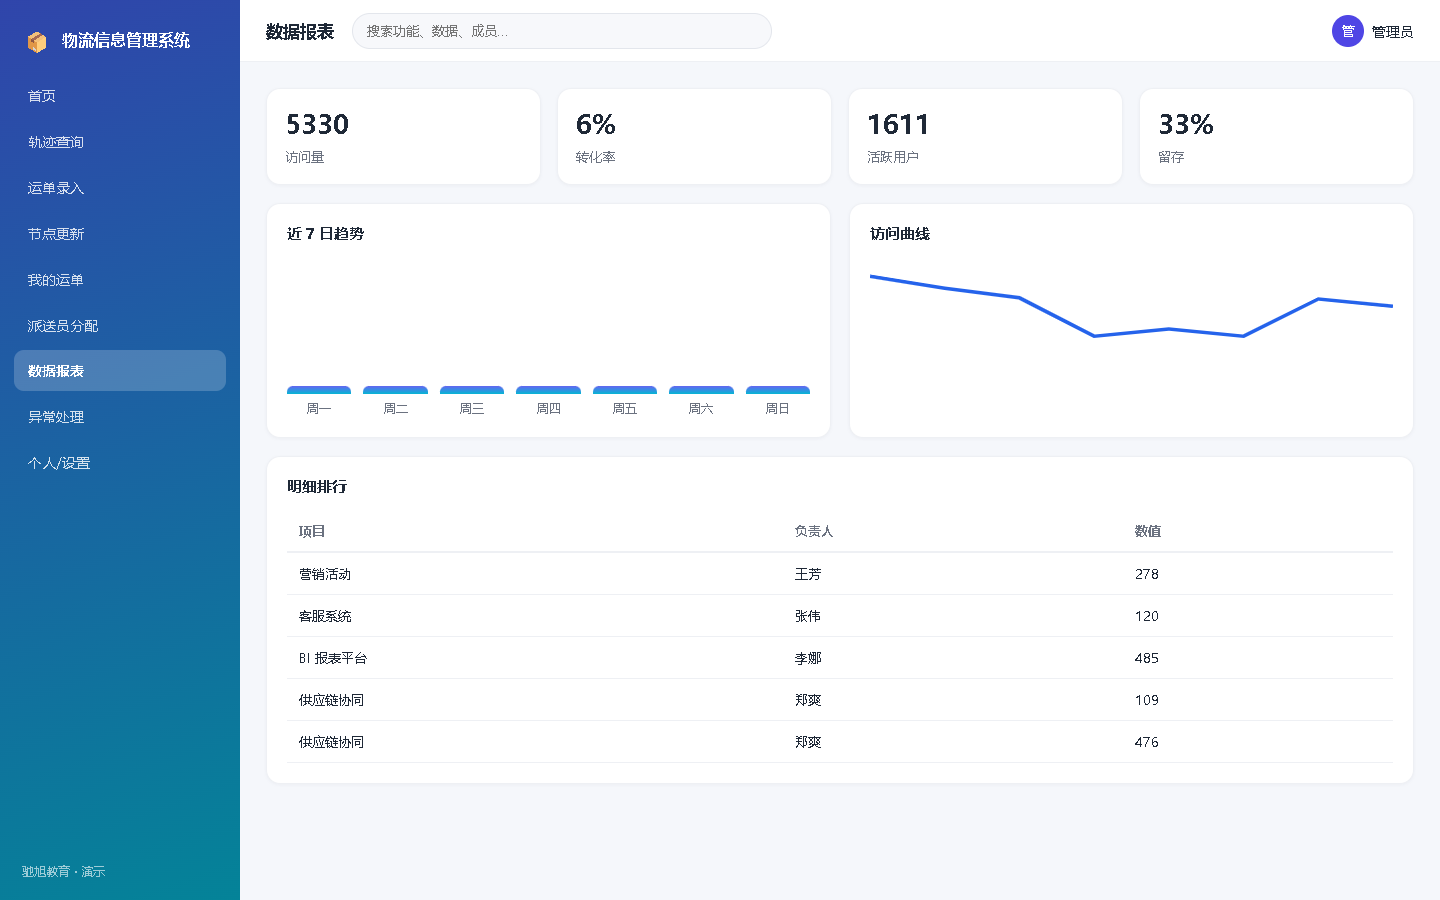Select the BI 报表平台 table row
The image size is (1440, 900).
point(840,658)
